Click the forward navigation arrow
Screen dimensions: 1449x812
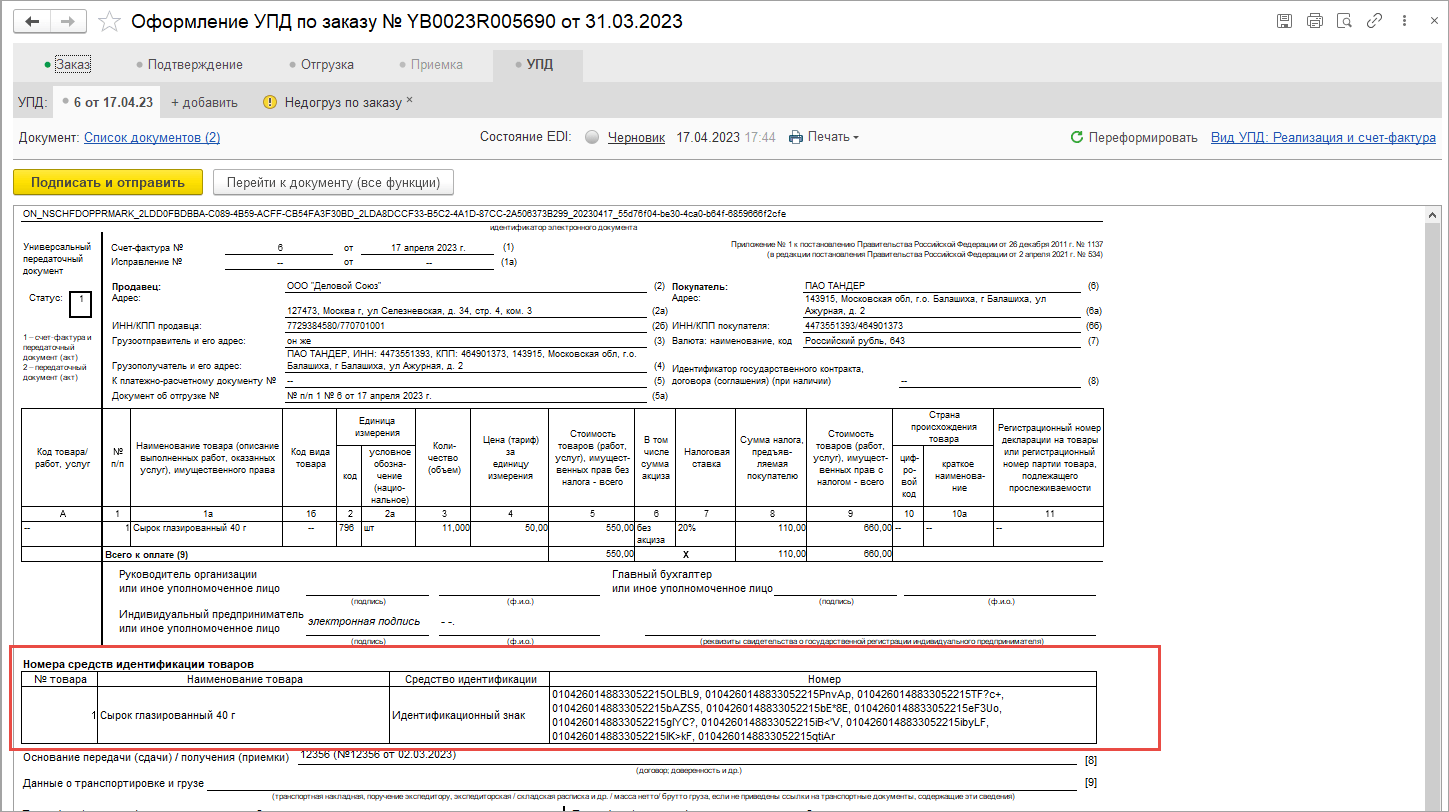[x=67, y=21]
